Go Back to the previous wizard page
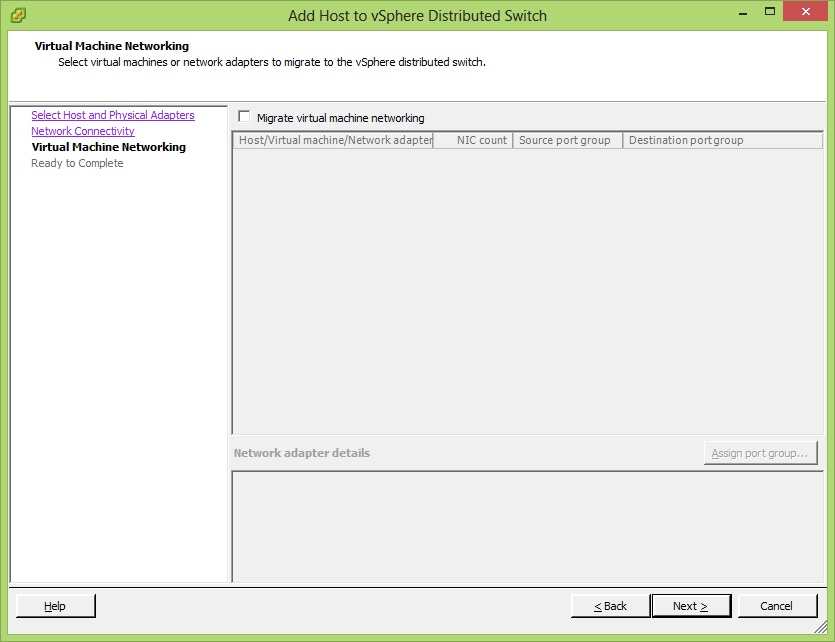The height and width of the screenshot is (642, 835). [x=610, y=606]
